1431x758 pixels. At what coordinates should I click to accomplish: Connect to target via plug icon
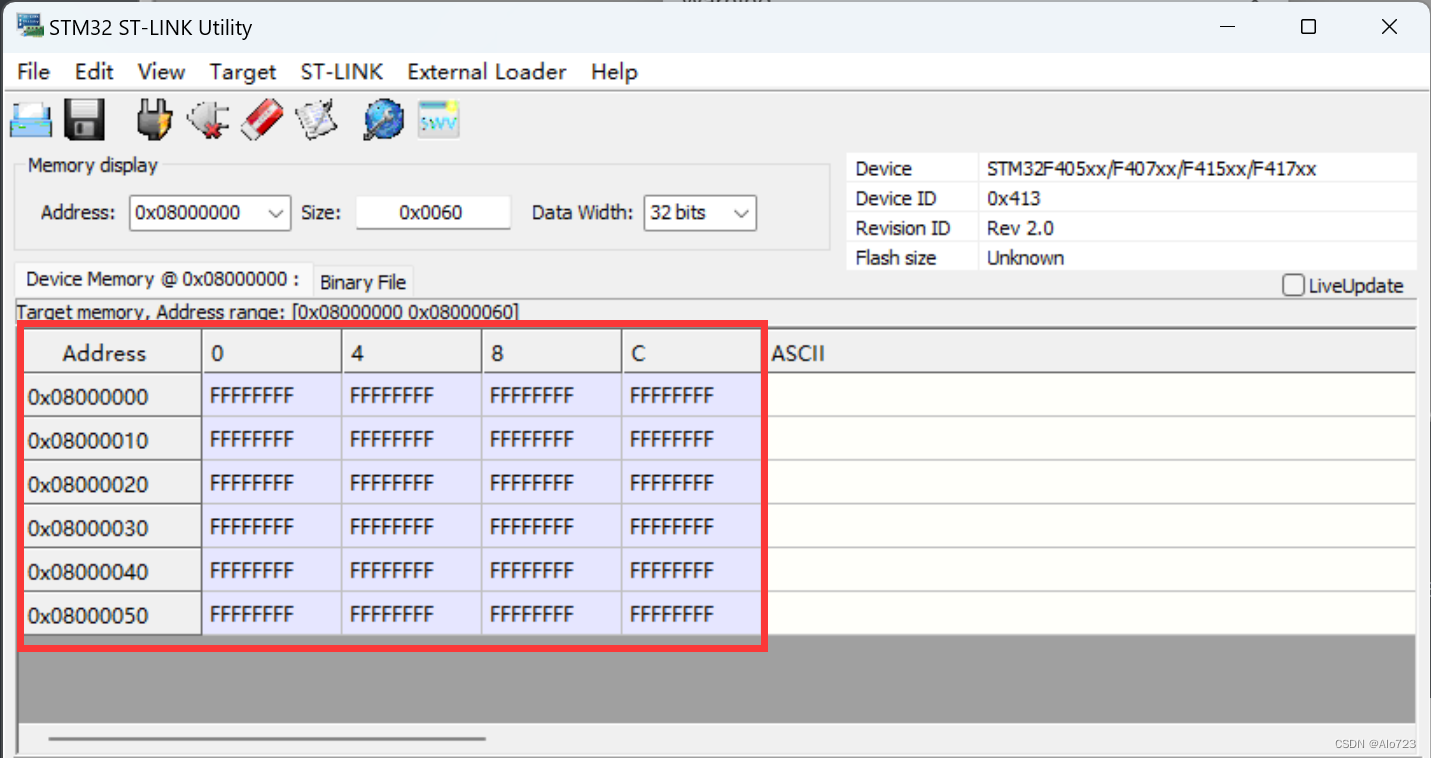click(x=154, y=120)
